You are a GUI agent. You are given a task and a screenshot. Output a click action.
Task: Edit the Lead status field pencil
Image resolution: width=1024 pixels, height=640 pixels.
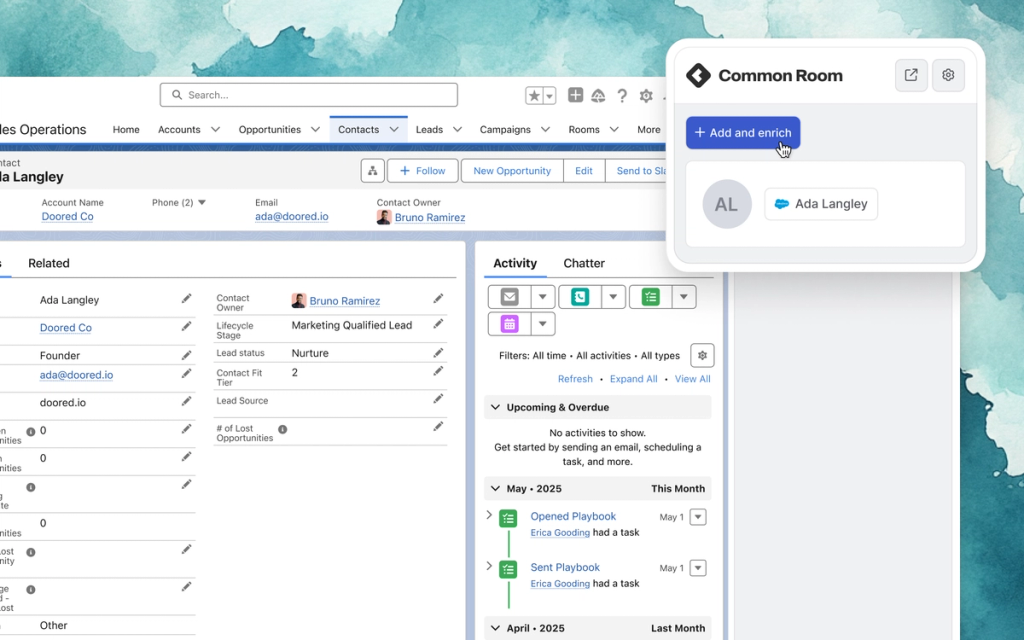pyautogui.click(x=437, y=352)
